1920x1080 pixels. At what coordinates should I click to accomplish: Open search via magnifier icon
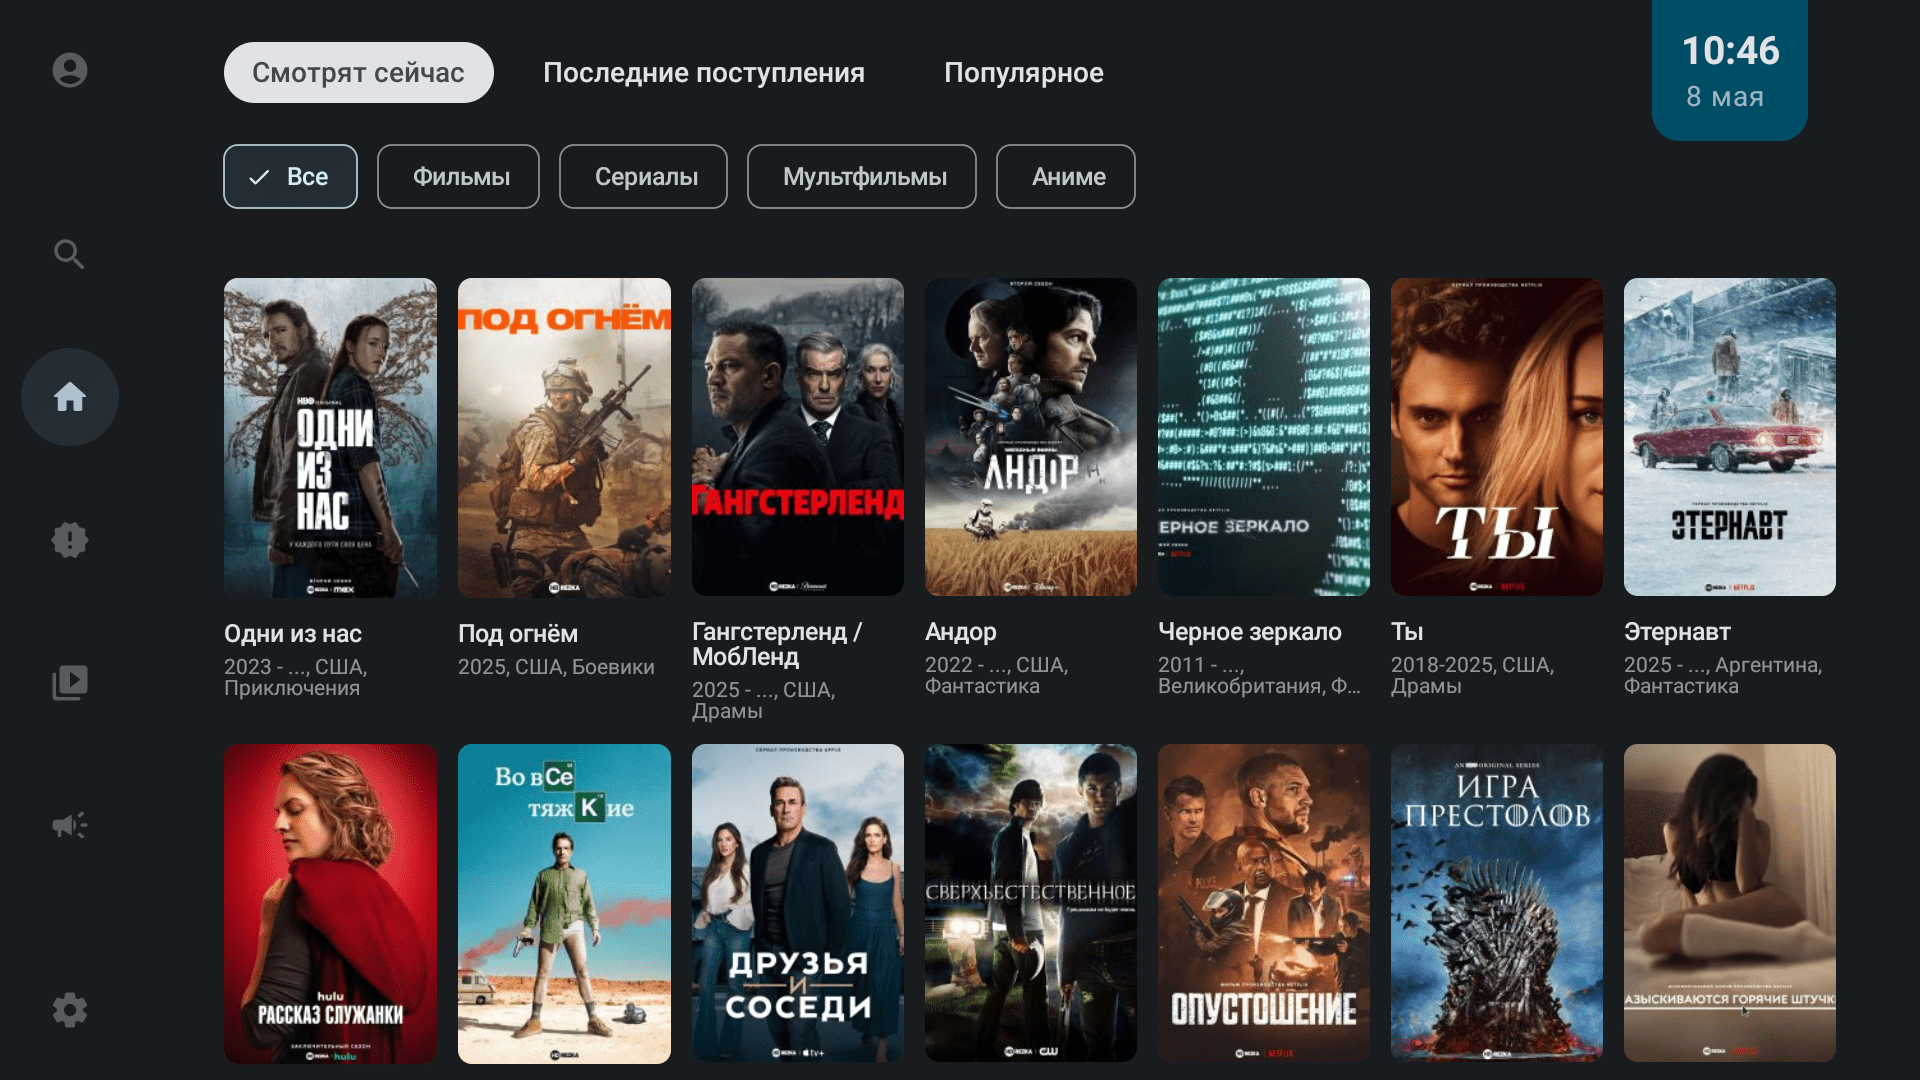pos(69,254)
